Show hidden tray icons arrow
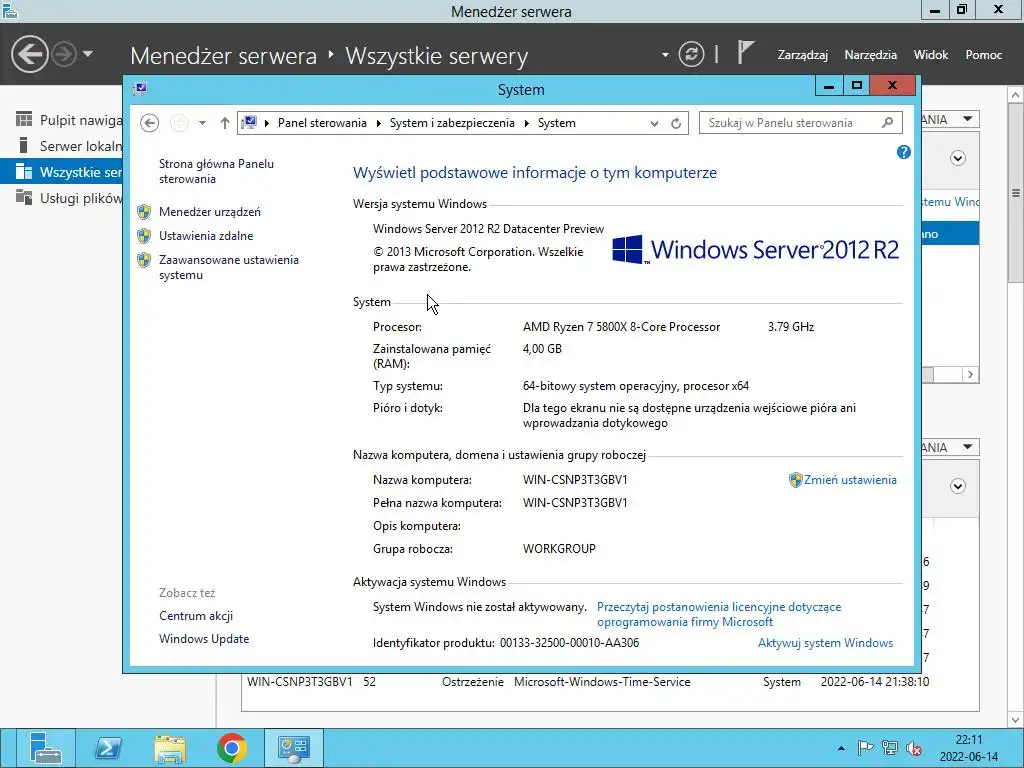This screenshot has height=768, width=1024. click(x=841, y=748)
